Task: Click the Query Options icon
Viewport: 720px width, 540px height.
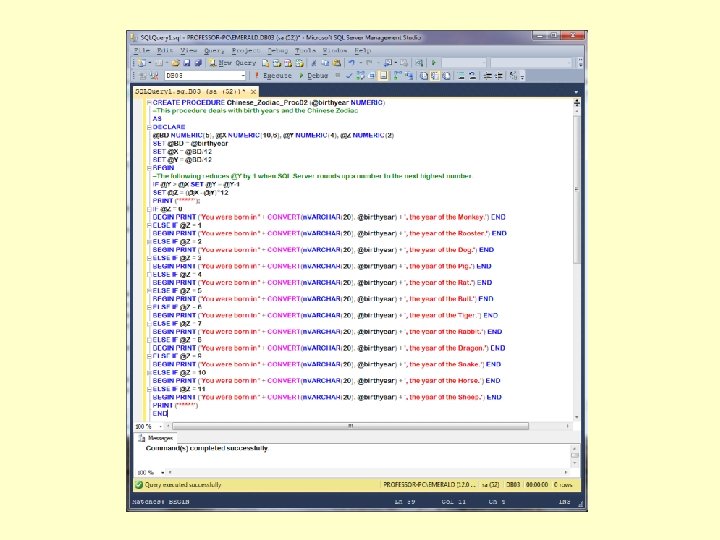Action: 371,75
